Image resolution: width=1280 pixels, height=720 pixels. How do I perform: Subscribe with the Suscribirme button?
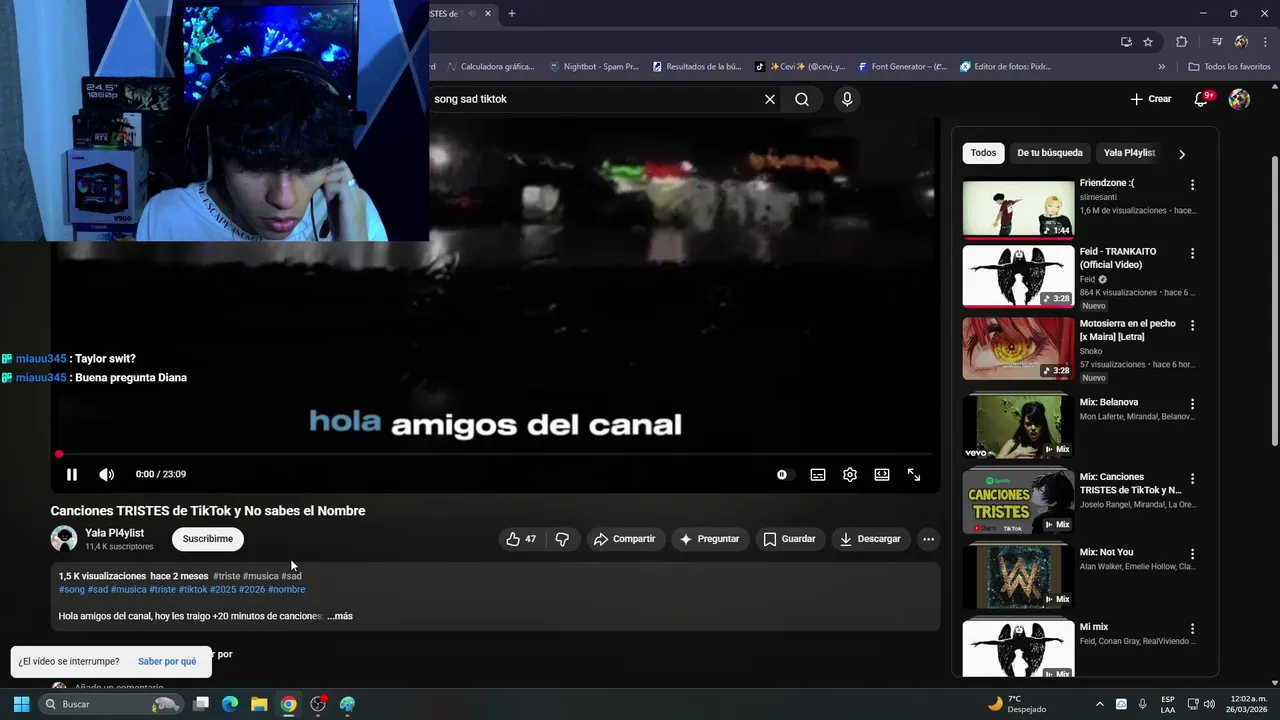pos(208,539)
